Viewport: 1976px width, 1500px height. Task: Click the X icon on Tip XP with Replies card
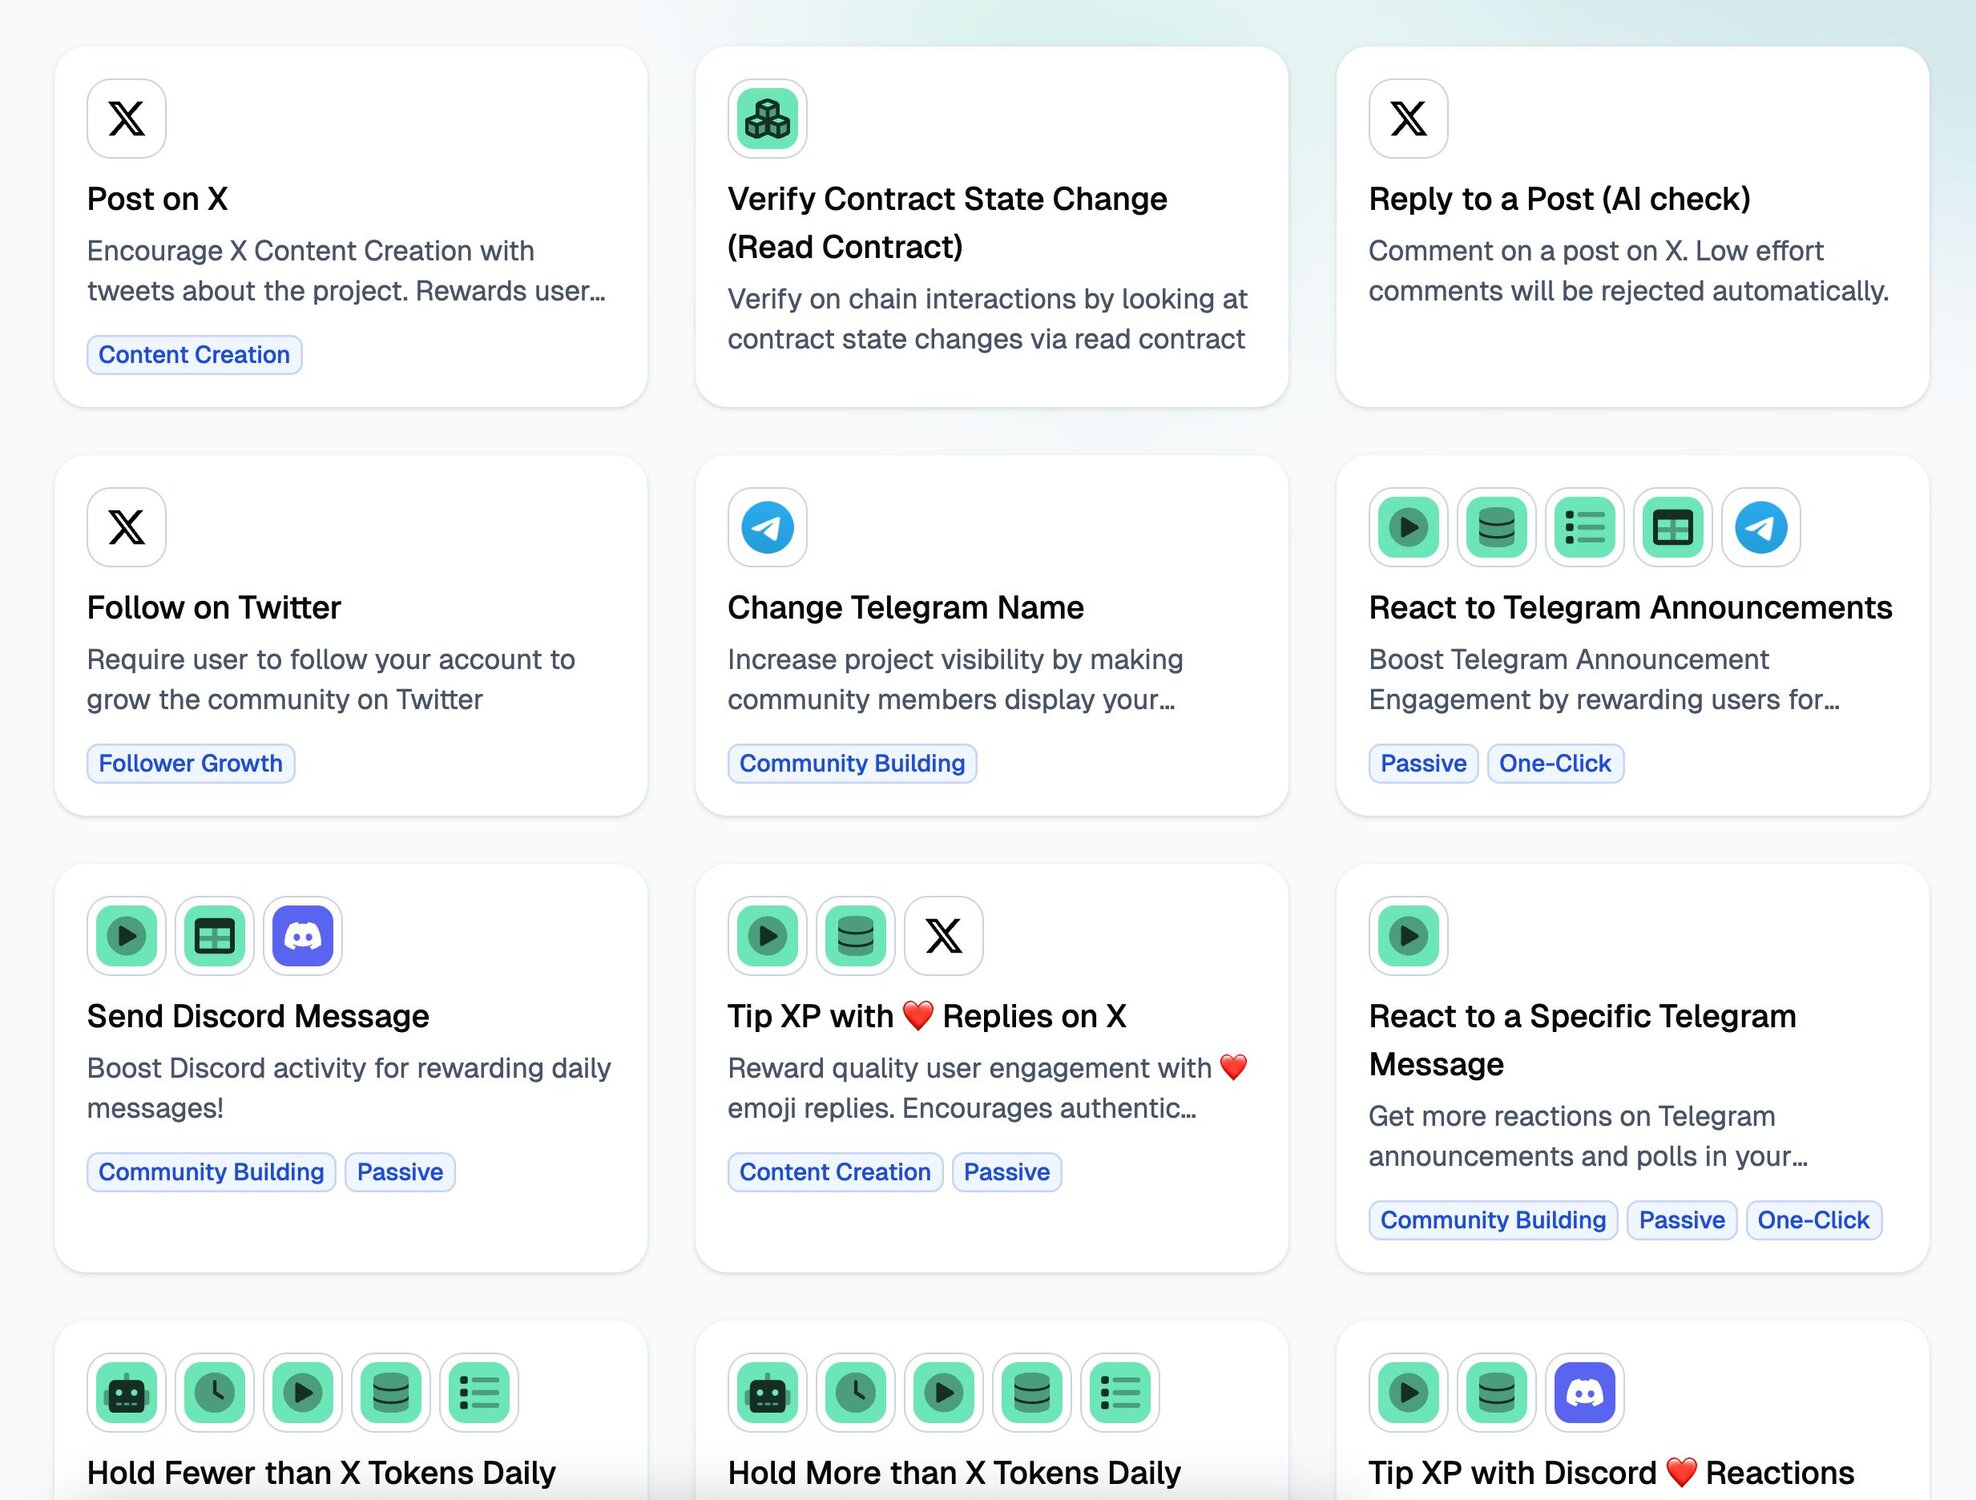[x=943, y=936]
